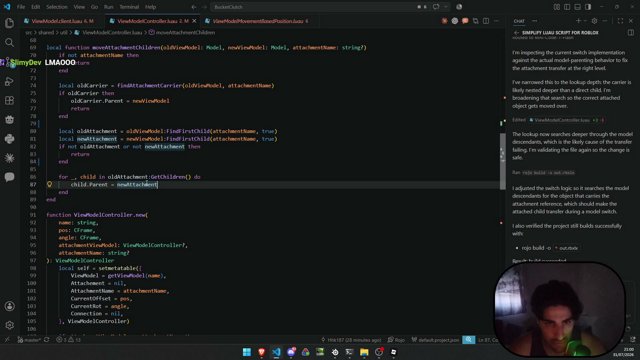
Task: Open the new chat dropdown arrow beside plus
Action: [x=585, y=21]
